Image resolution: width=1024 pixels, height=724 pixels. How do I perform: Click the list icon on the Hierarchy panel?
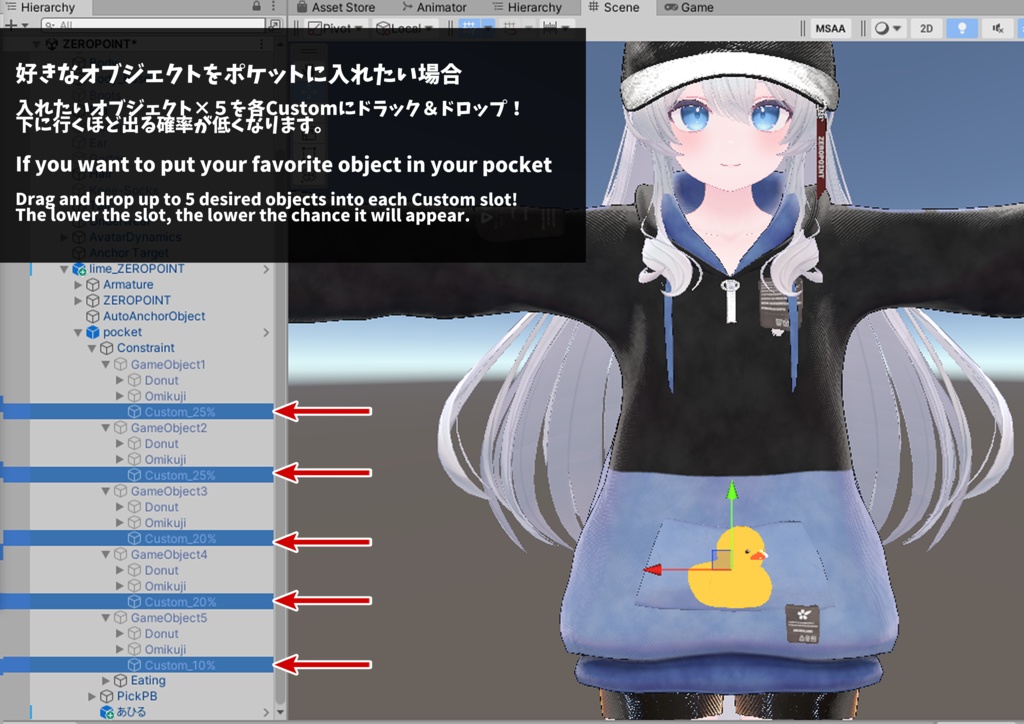[12, 7]
